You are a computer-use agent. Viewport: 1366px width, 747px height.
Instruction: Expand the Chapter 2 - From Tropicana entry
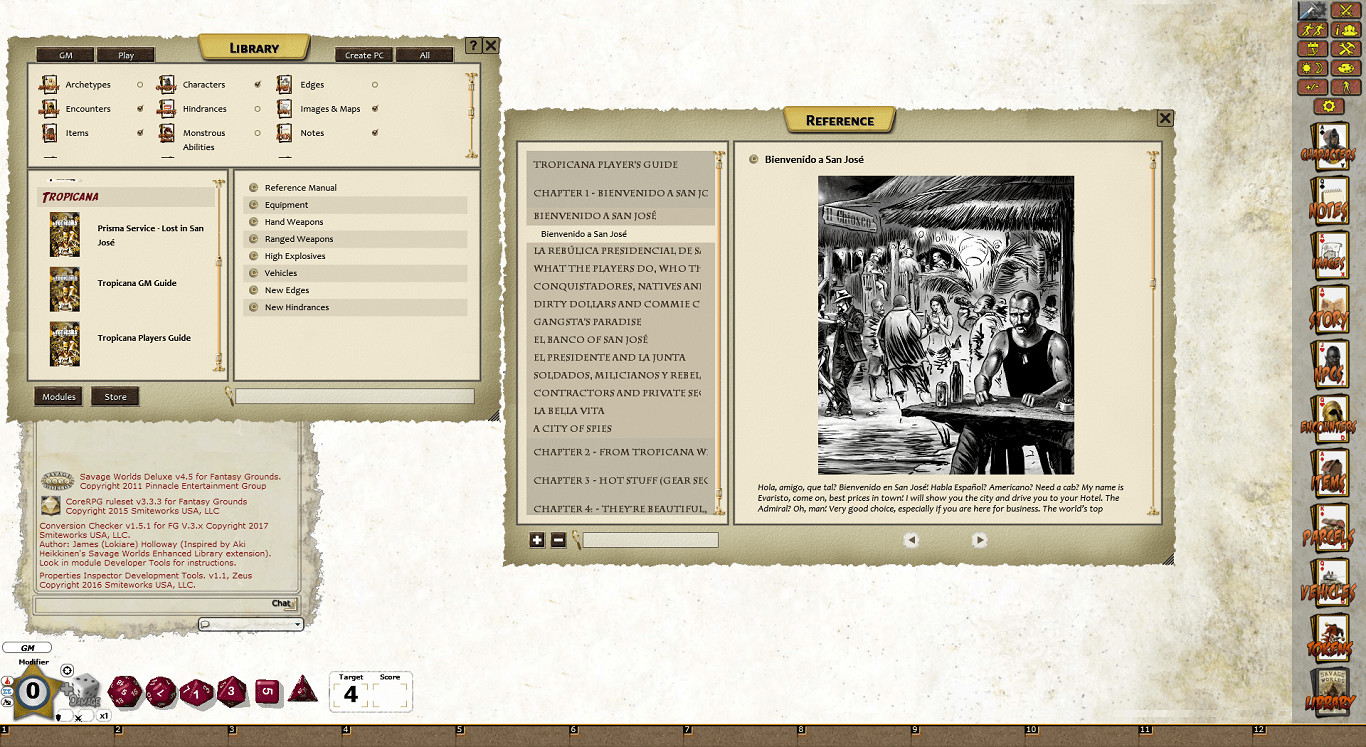coord(620,452)
